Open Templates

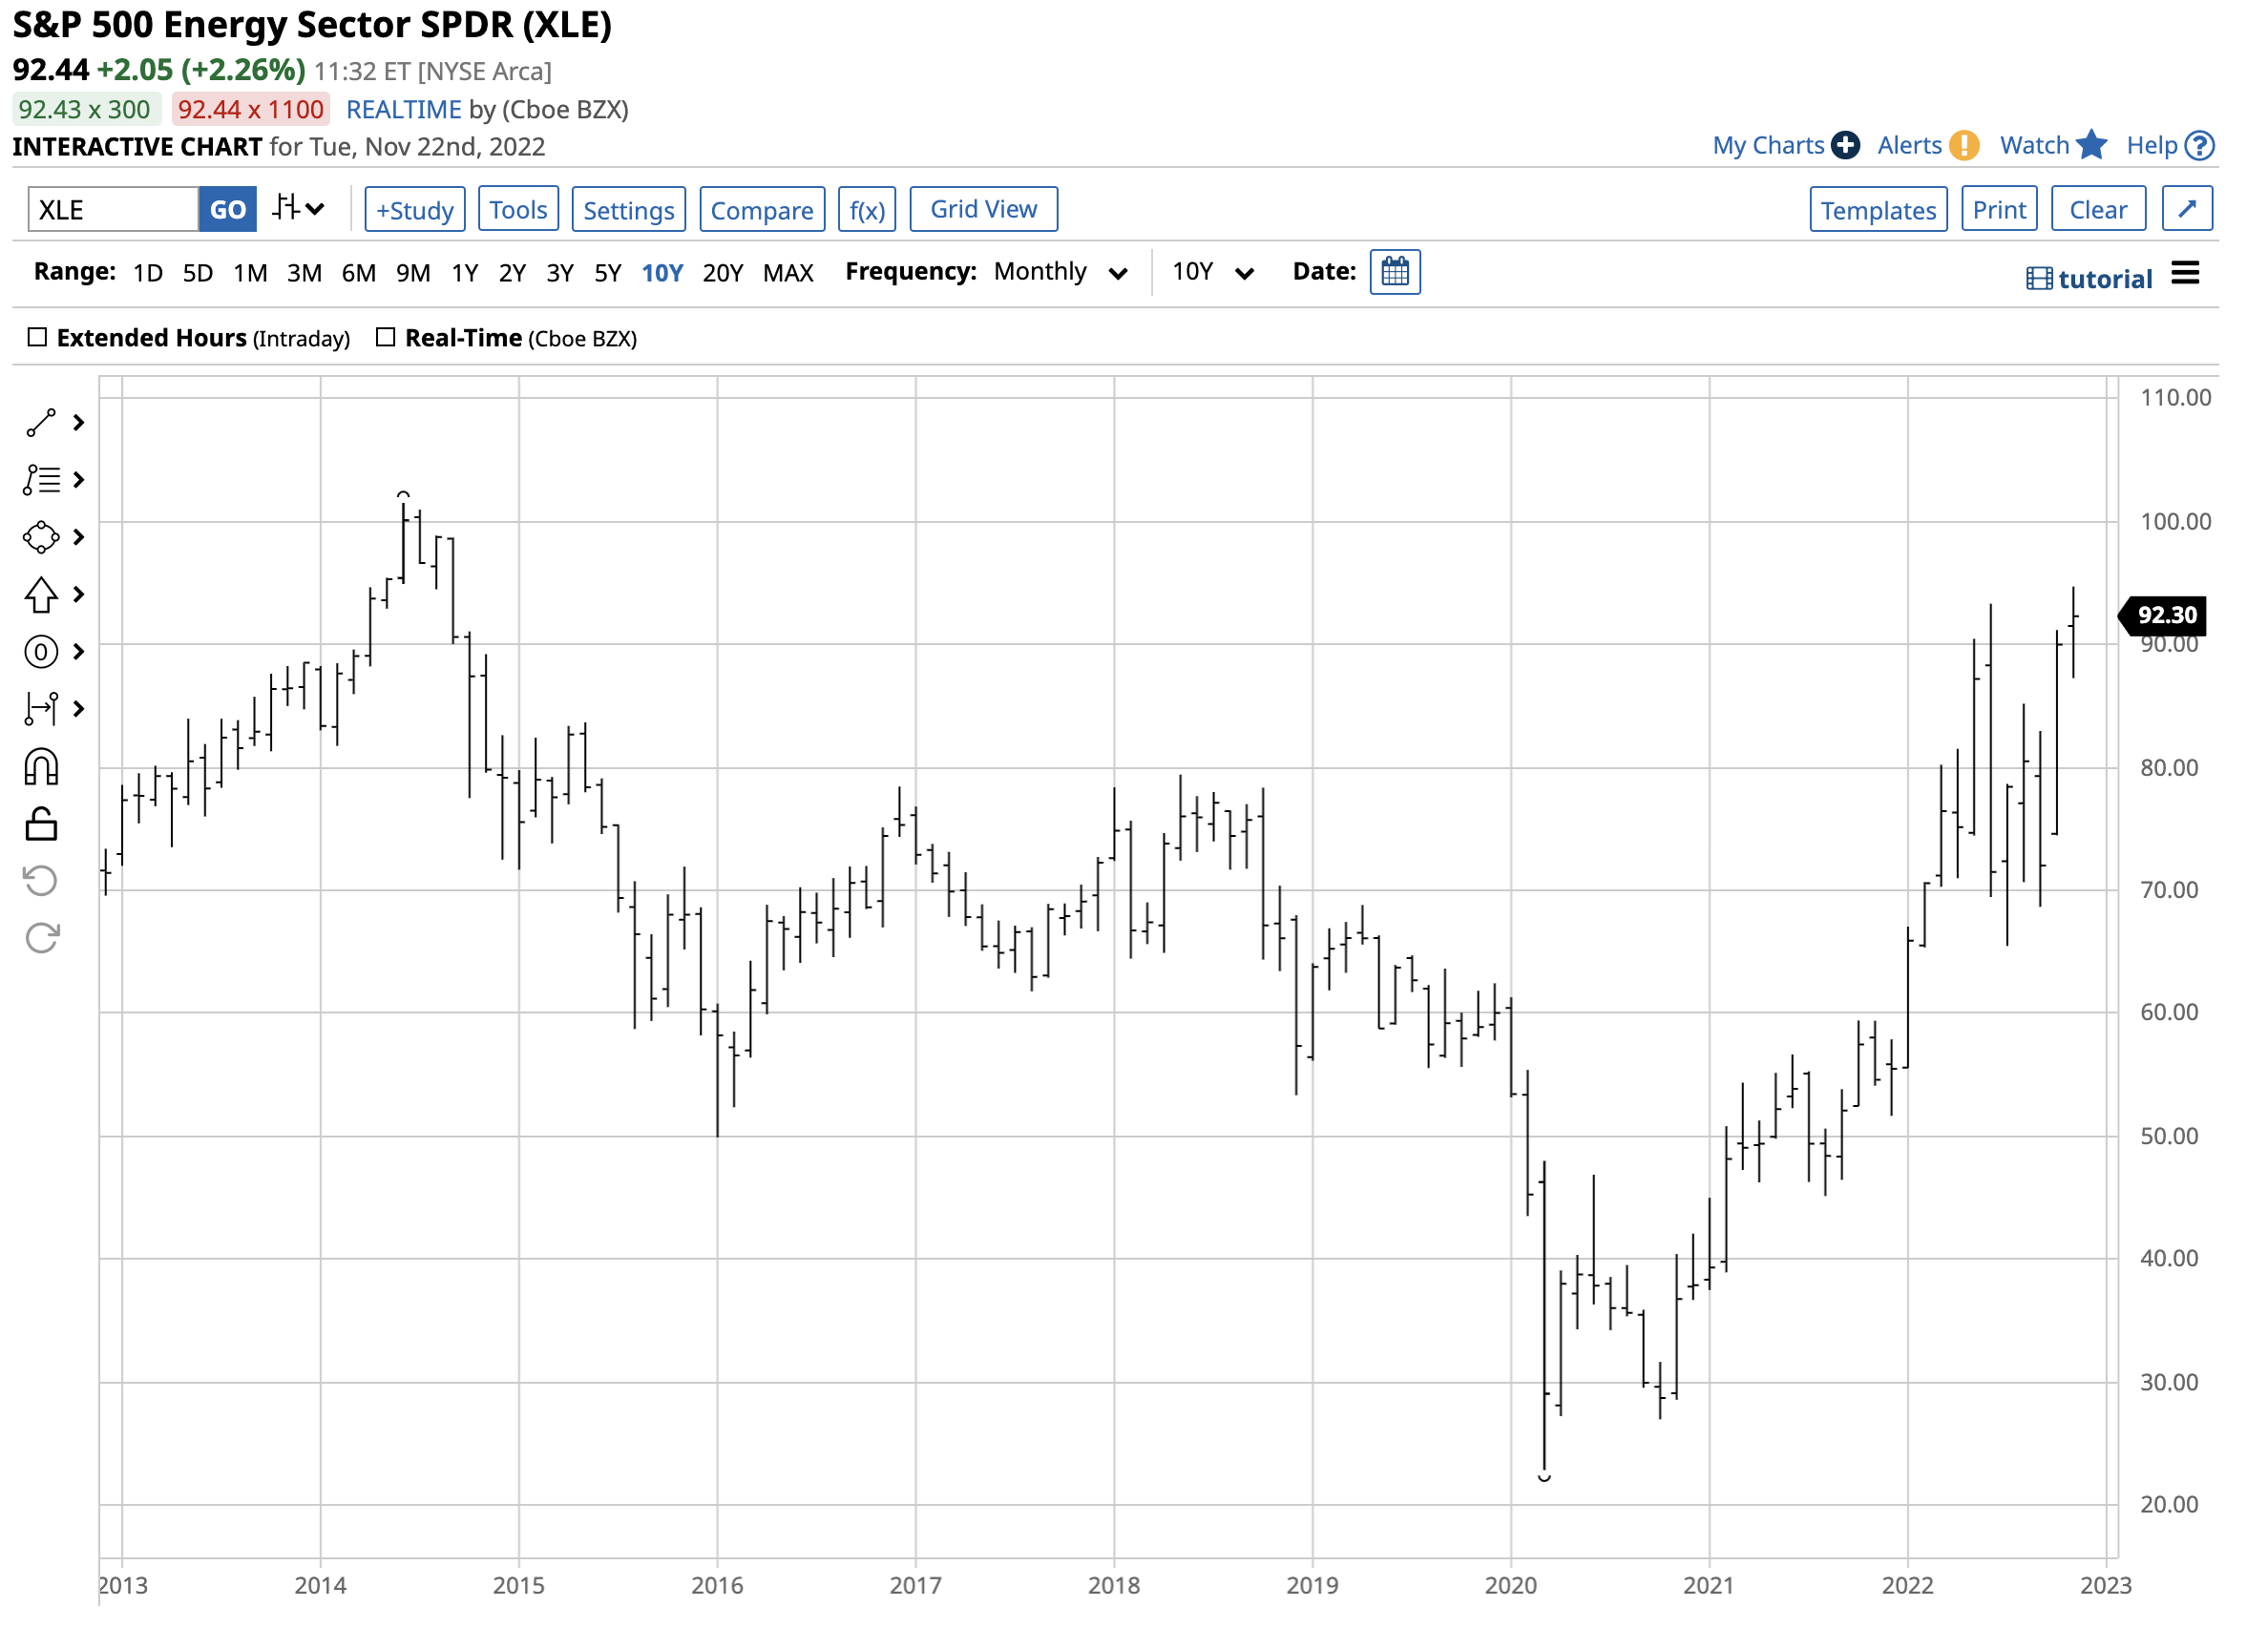1878,210
